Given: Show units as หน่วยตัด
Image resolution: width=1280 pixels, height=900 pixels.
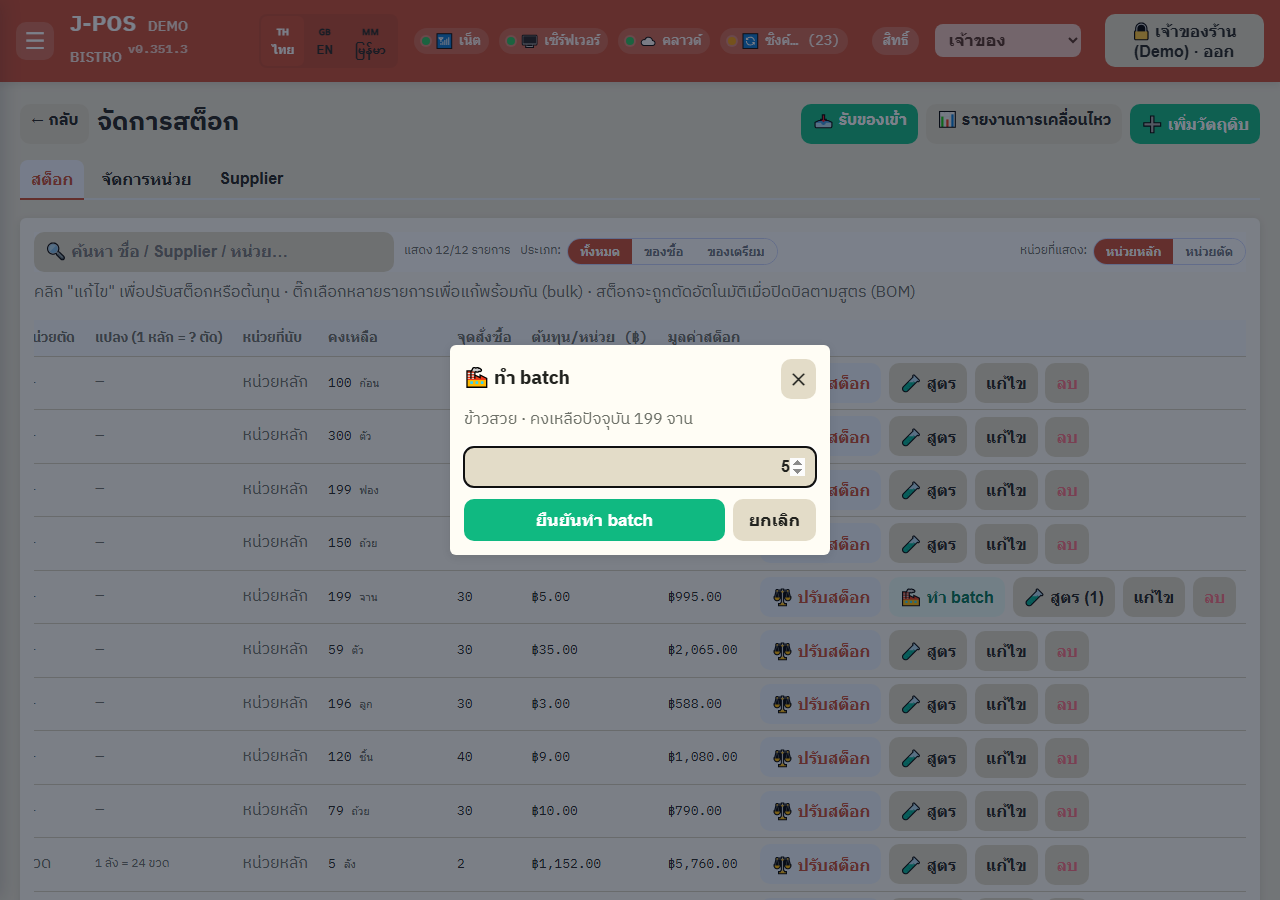Looking at the screenshot, I should [1209, 251].
